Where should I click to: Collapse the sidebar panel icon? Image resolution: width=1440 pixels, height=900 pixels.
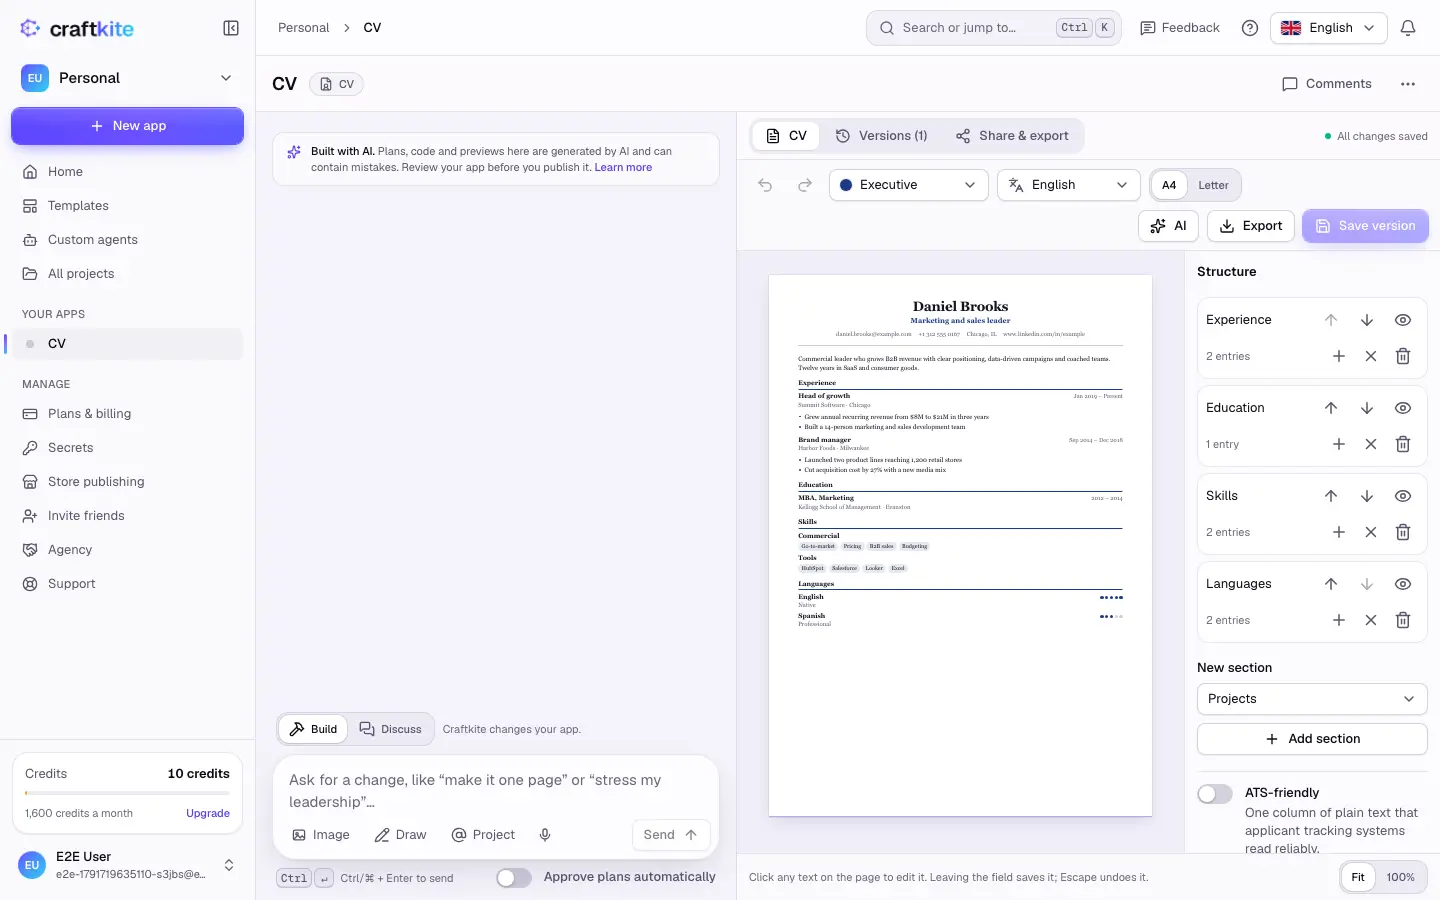point(231,28)
